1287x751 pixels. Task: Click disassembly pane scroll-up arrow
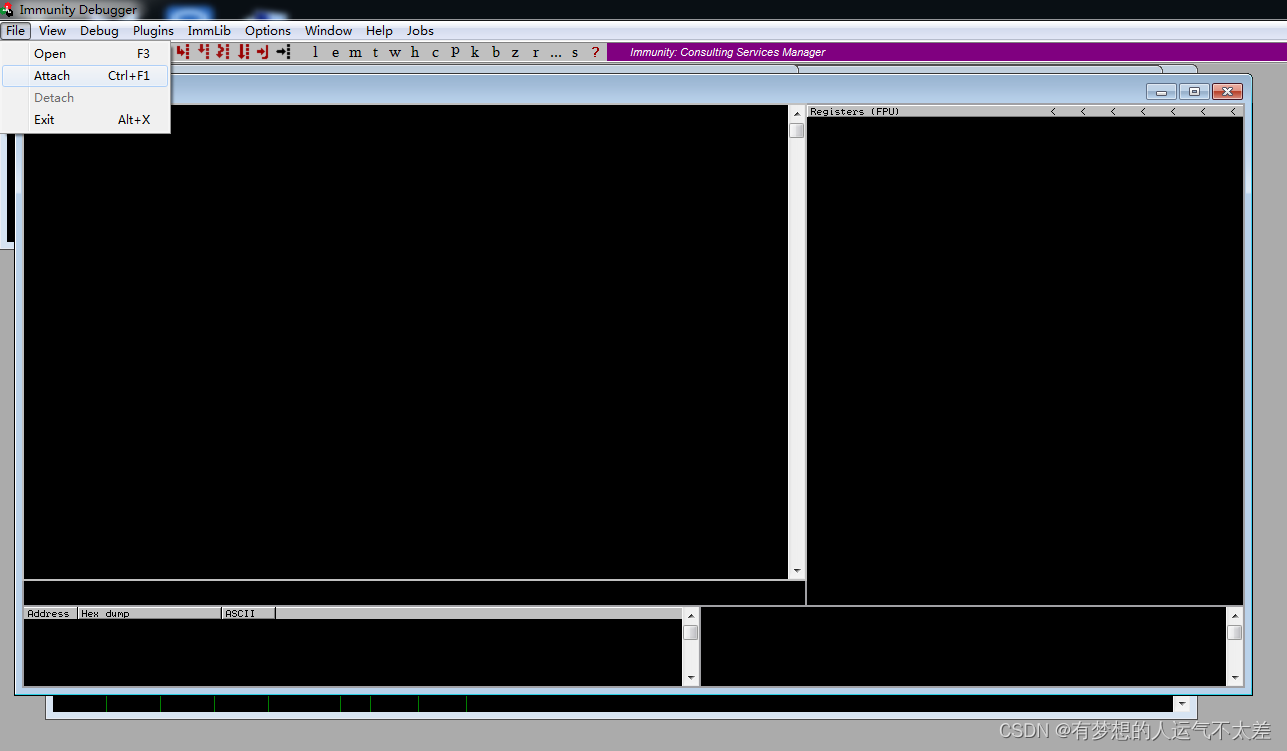click(797, 113)
